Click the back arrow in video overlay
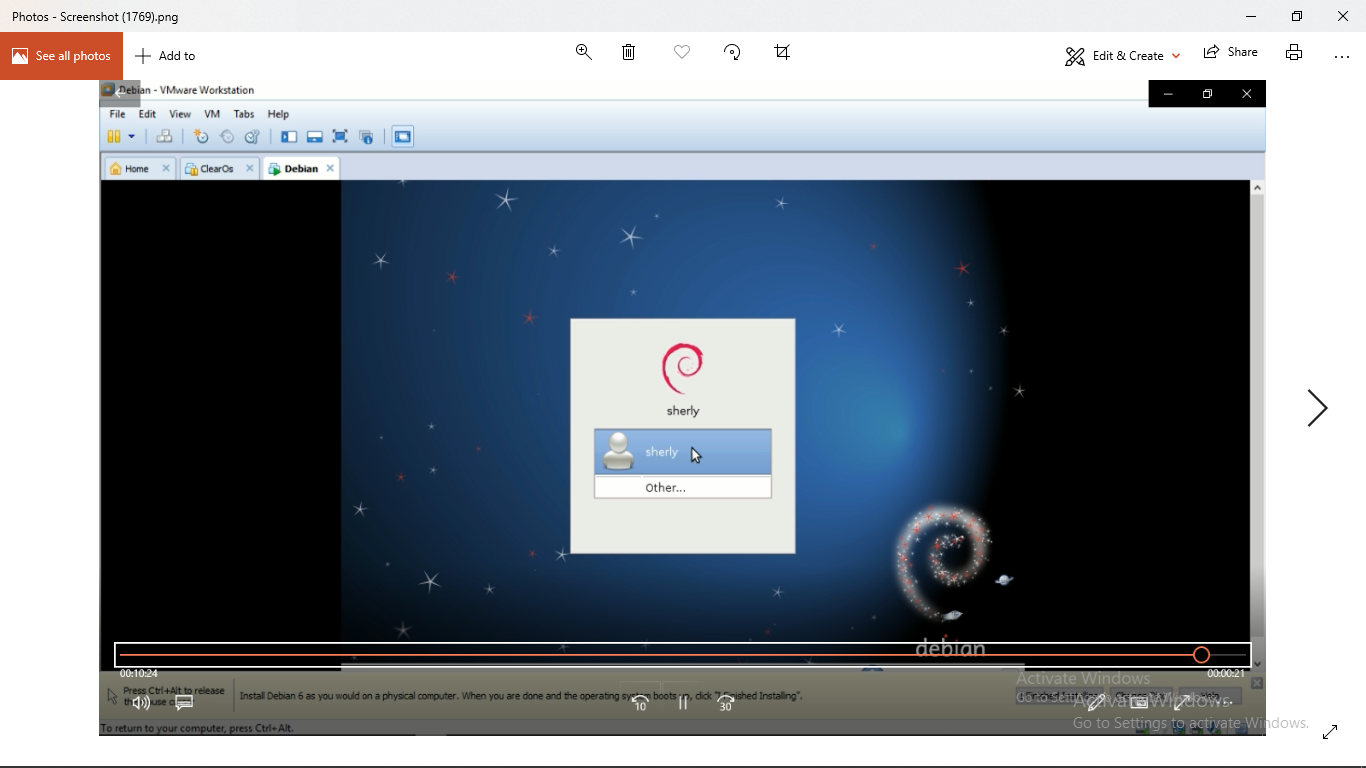Screen dimensions: 1366x768 click(x=119, y=93)
